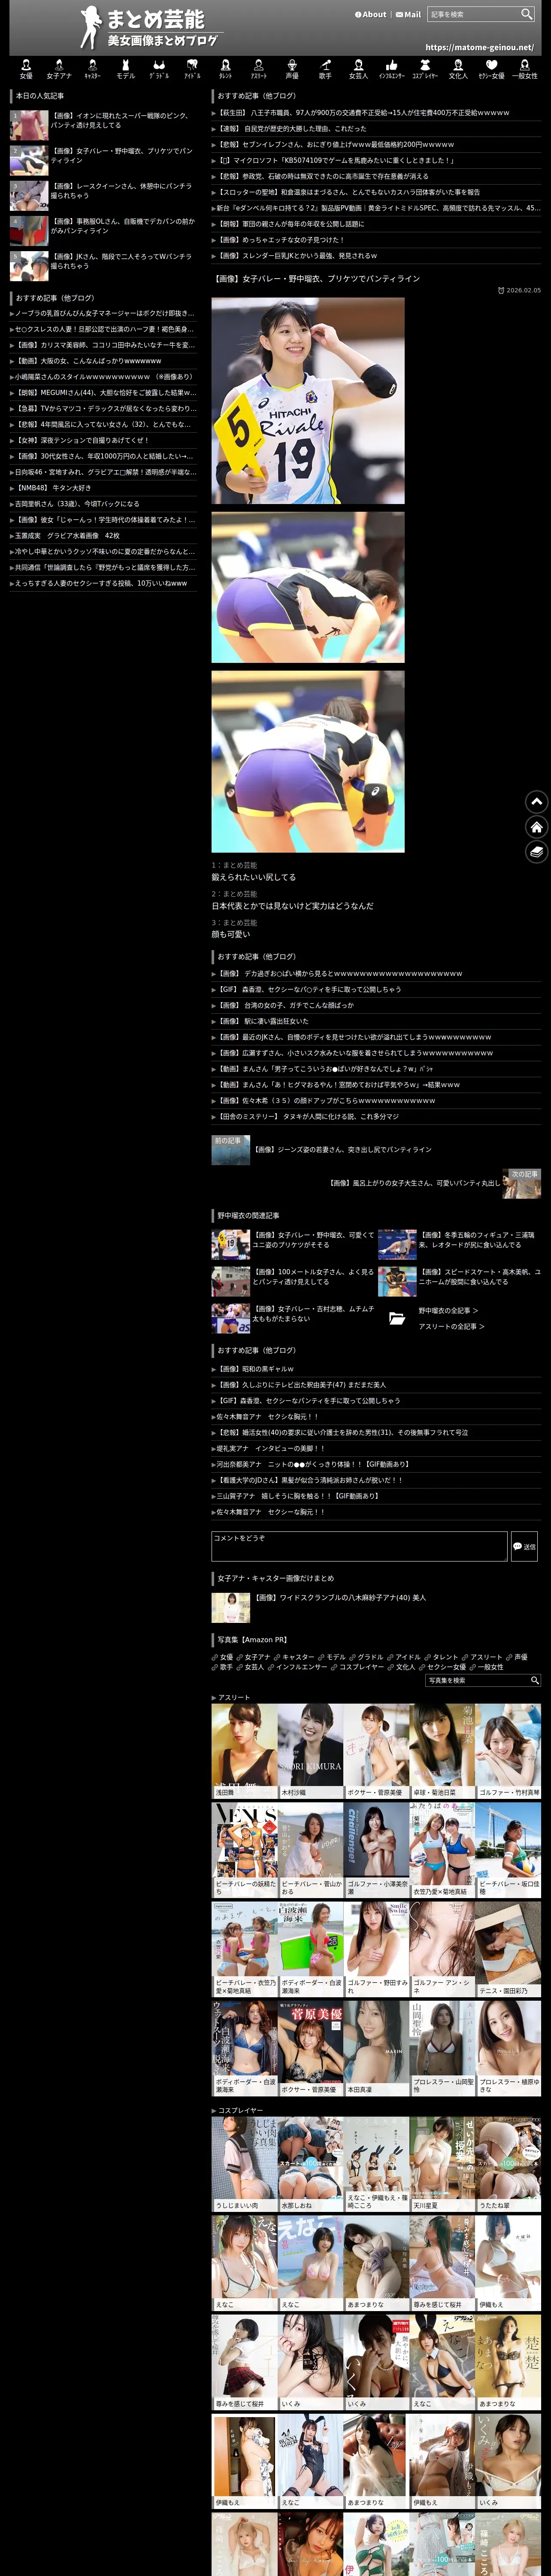Image resolution: width=551 pixels, height=2576 pixels.
Task: Open the 文化人 category icon in navigation bar
Action: 458,69
